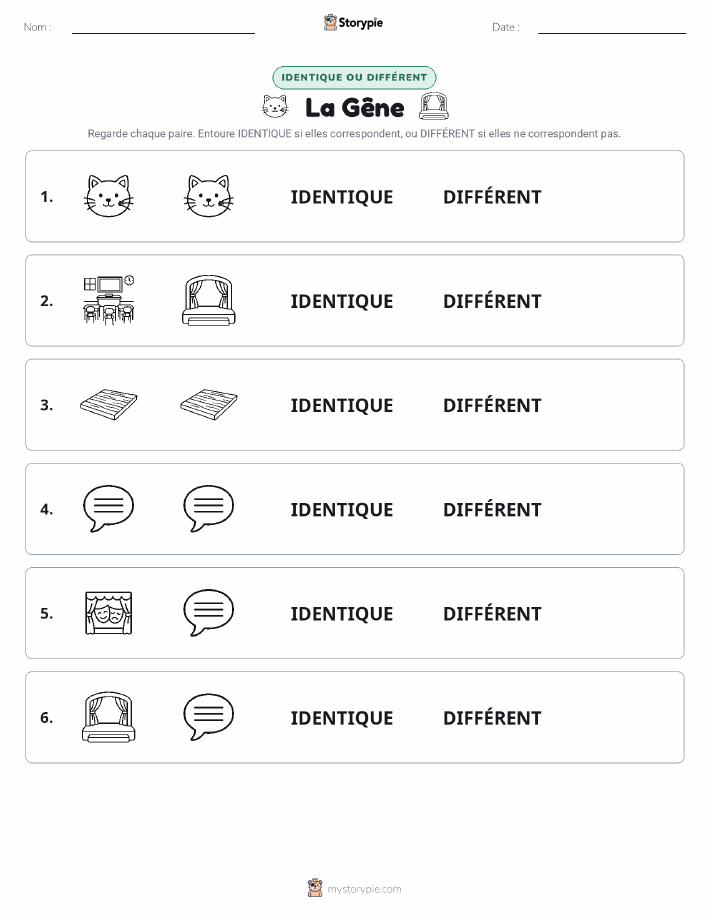
Task: Click the speech bubble in row 6
Action: click(209, 717)
